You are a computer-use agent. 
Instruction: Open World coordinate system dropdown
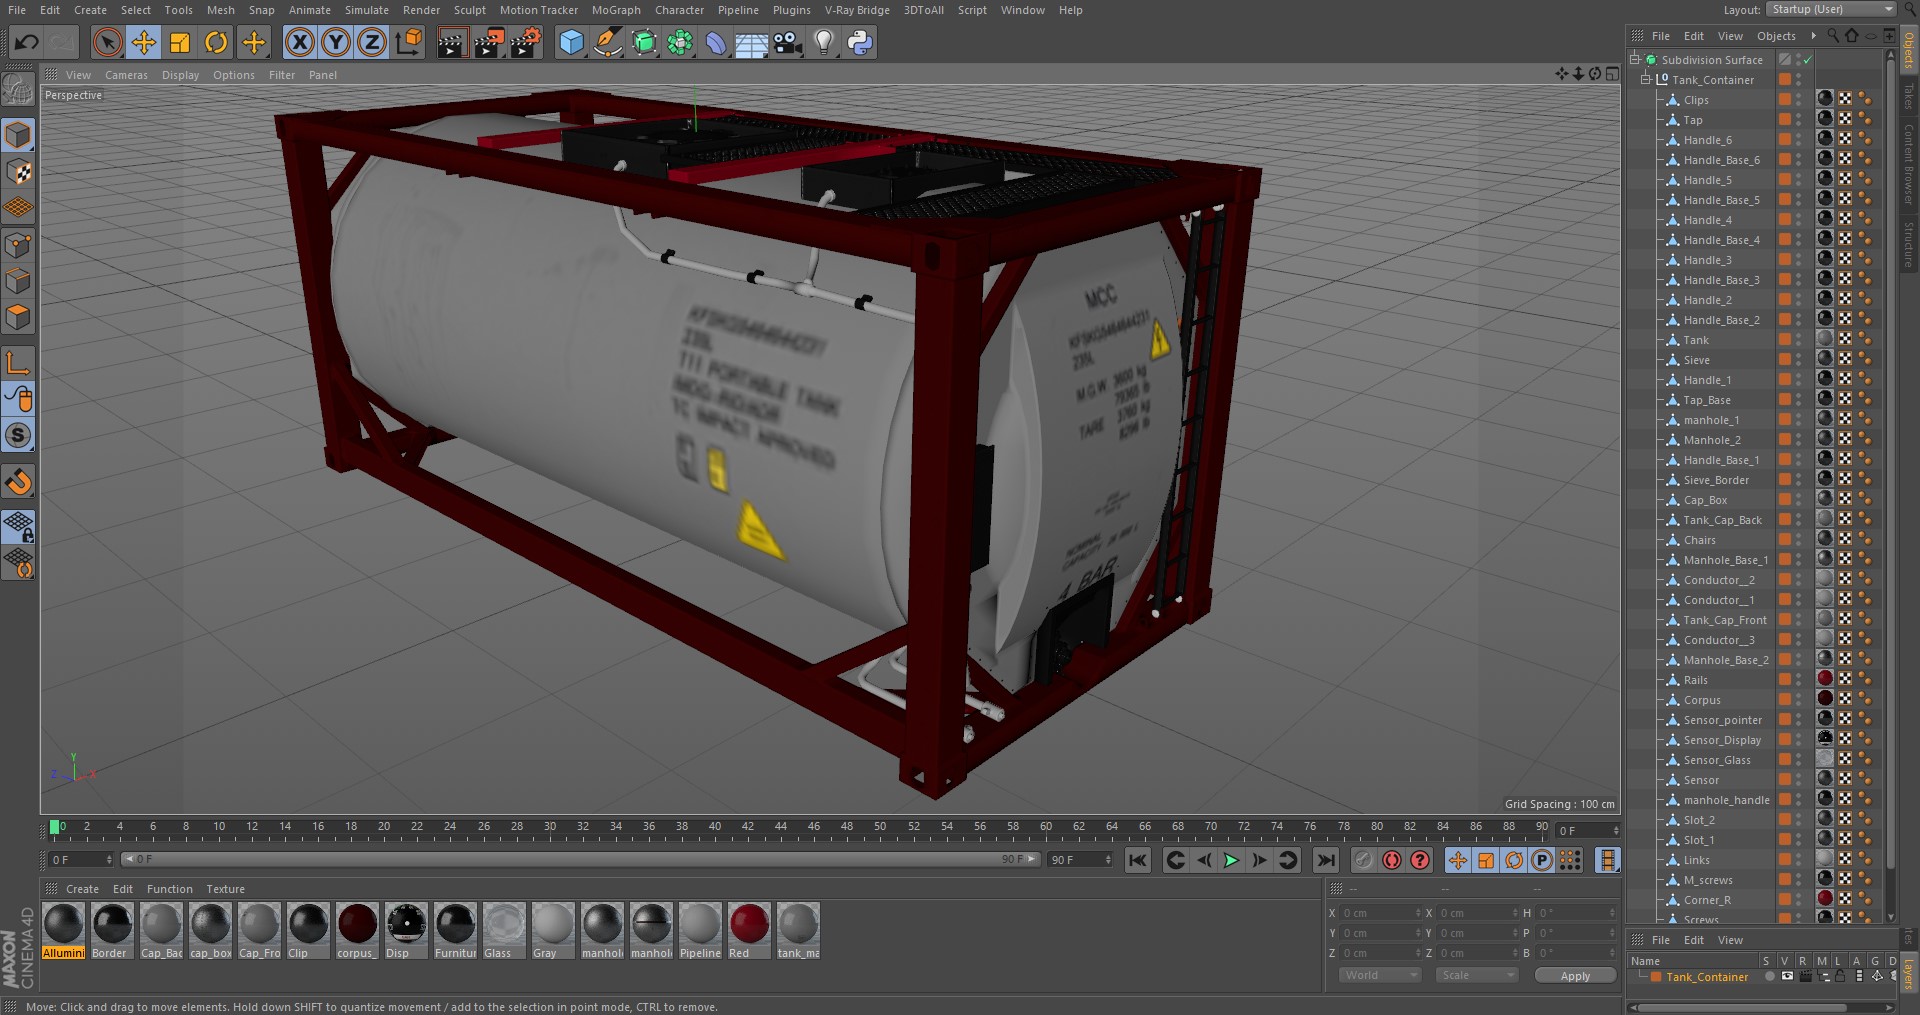click(x=1379, y=975)
